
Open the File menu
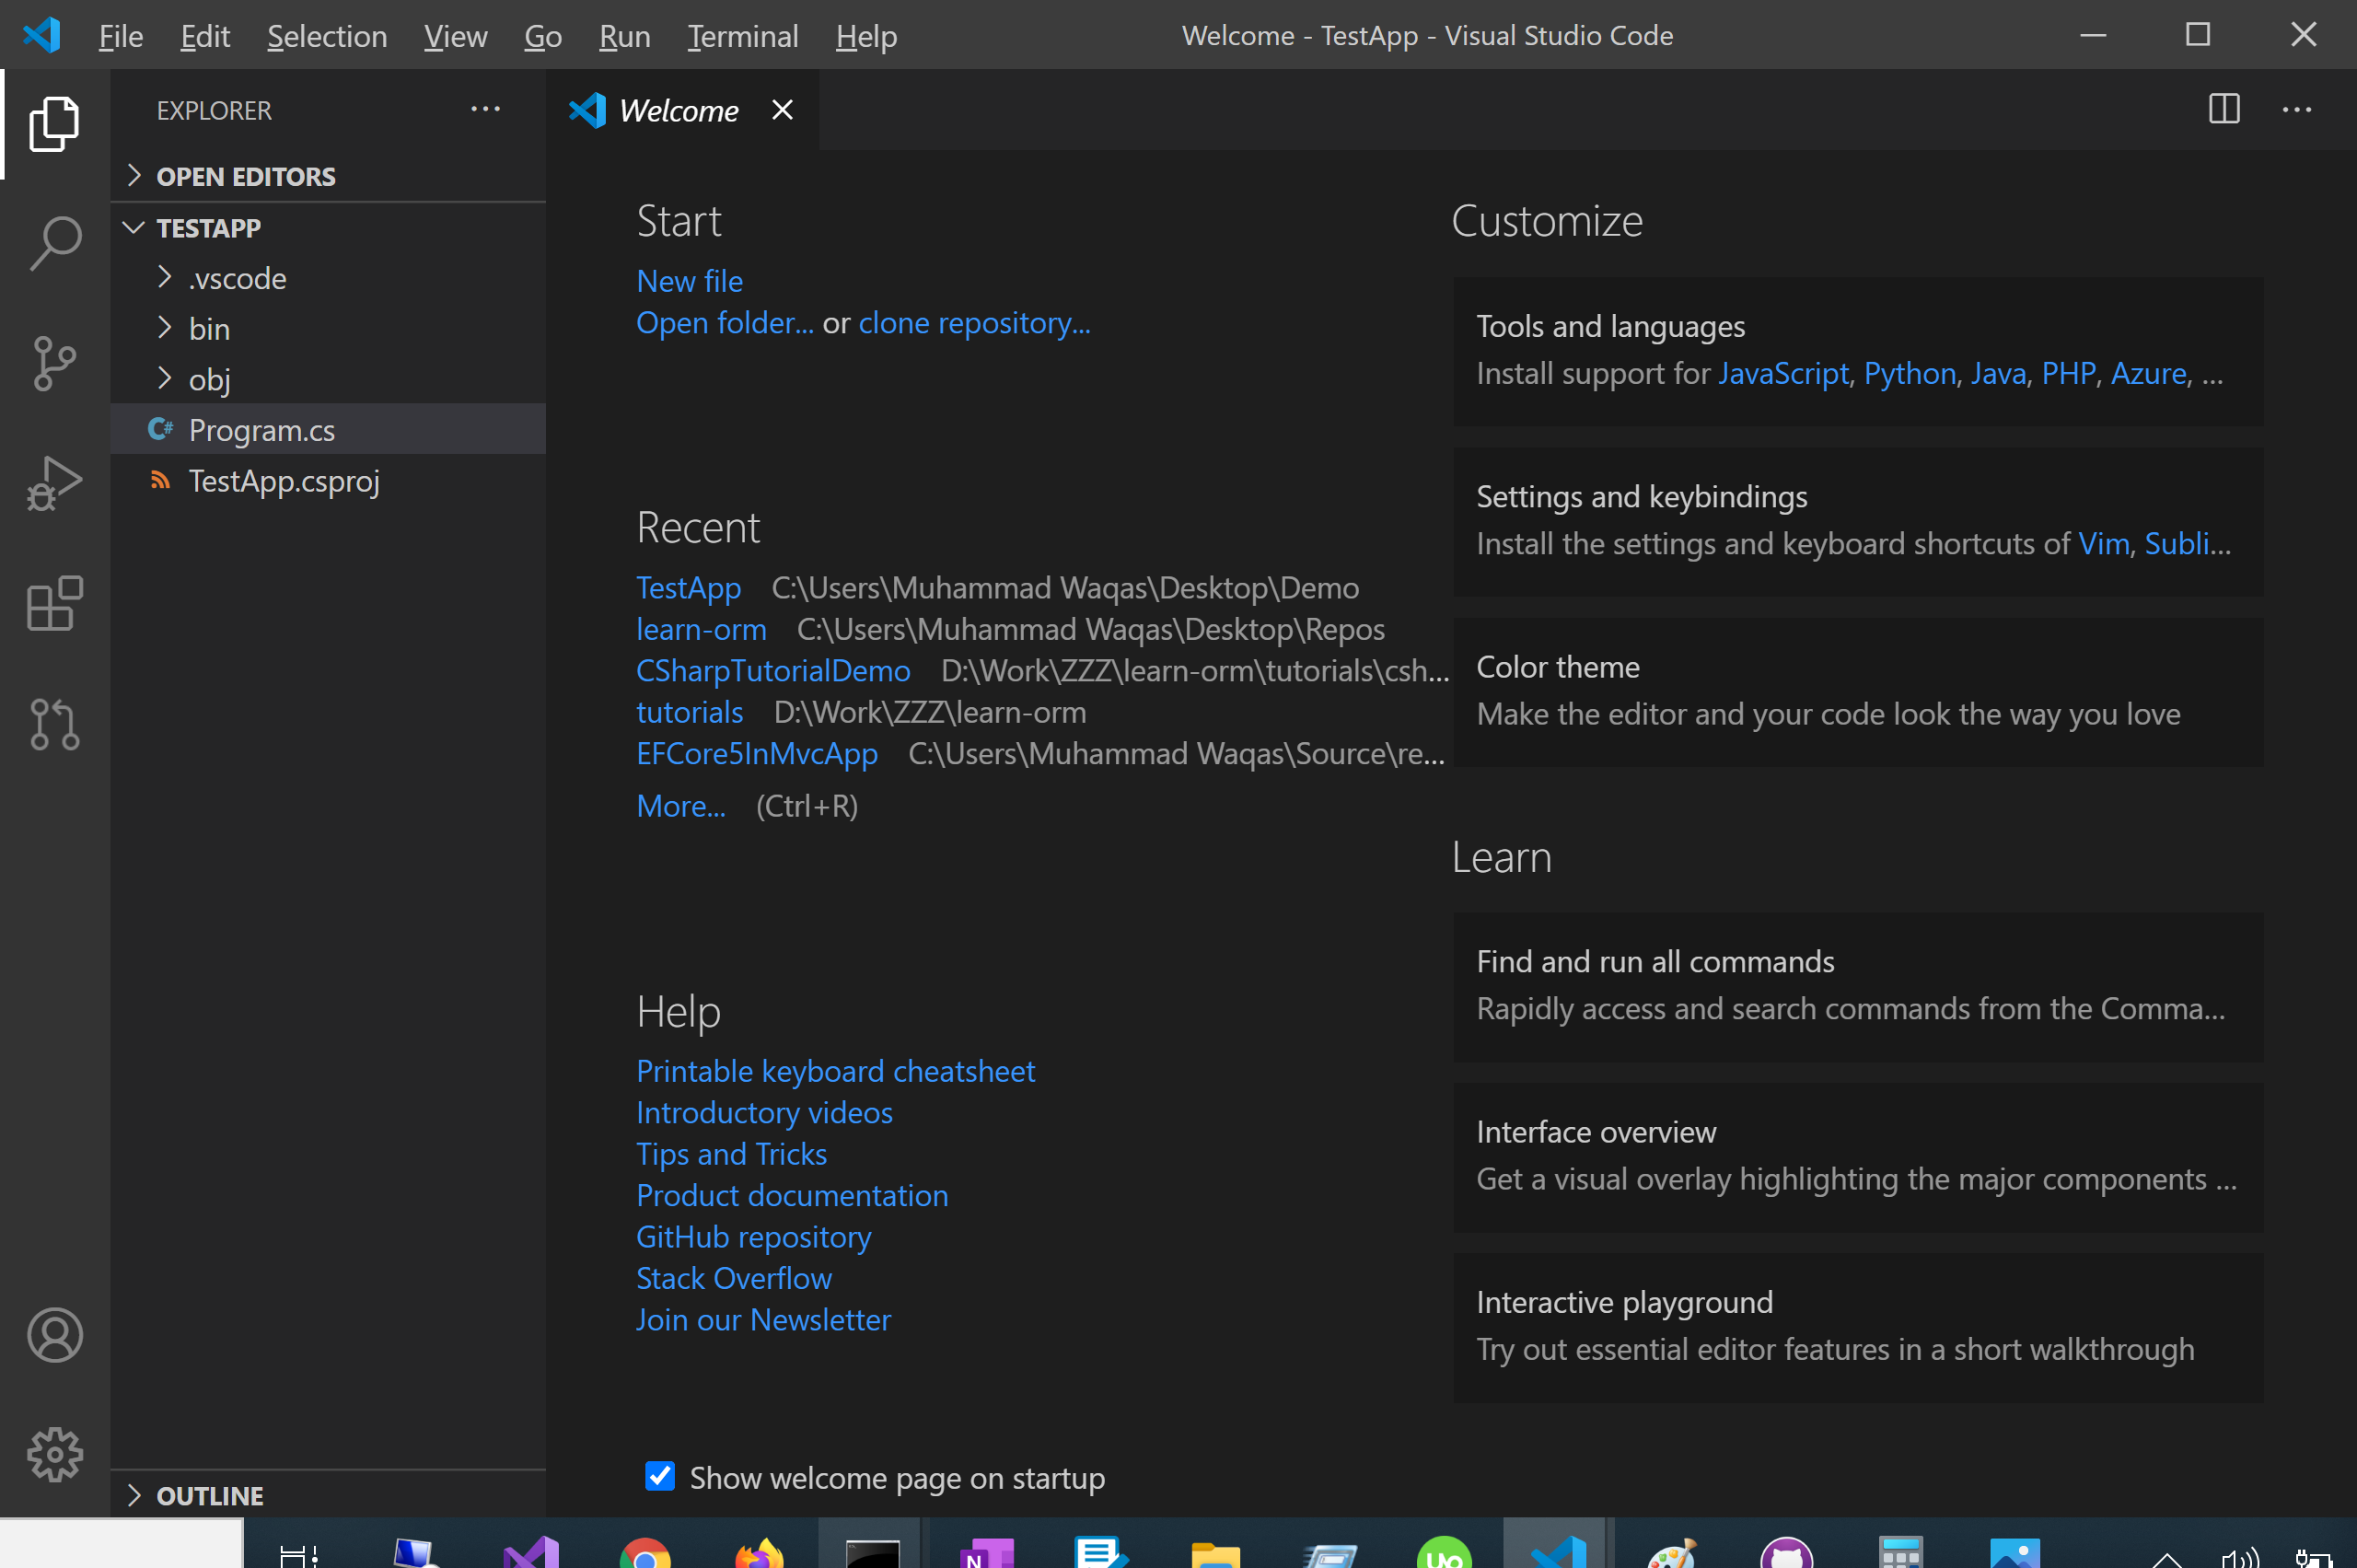click(117, 33)
